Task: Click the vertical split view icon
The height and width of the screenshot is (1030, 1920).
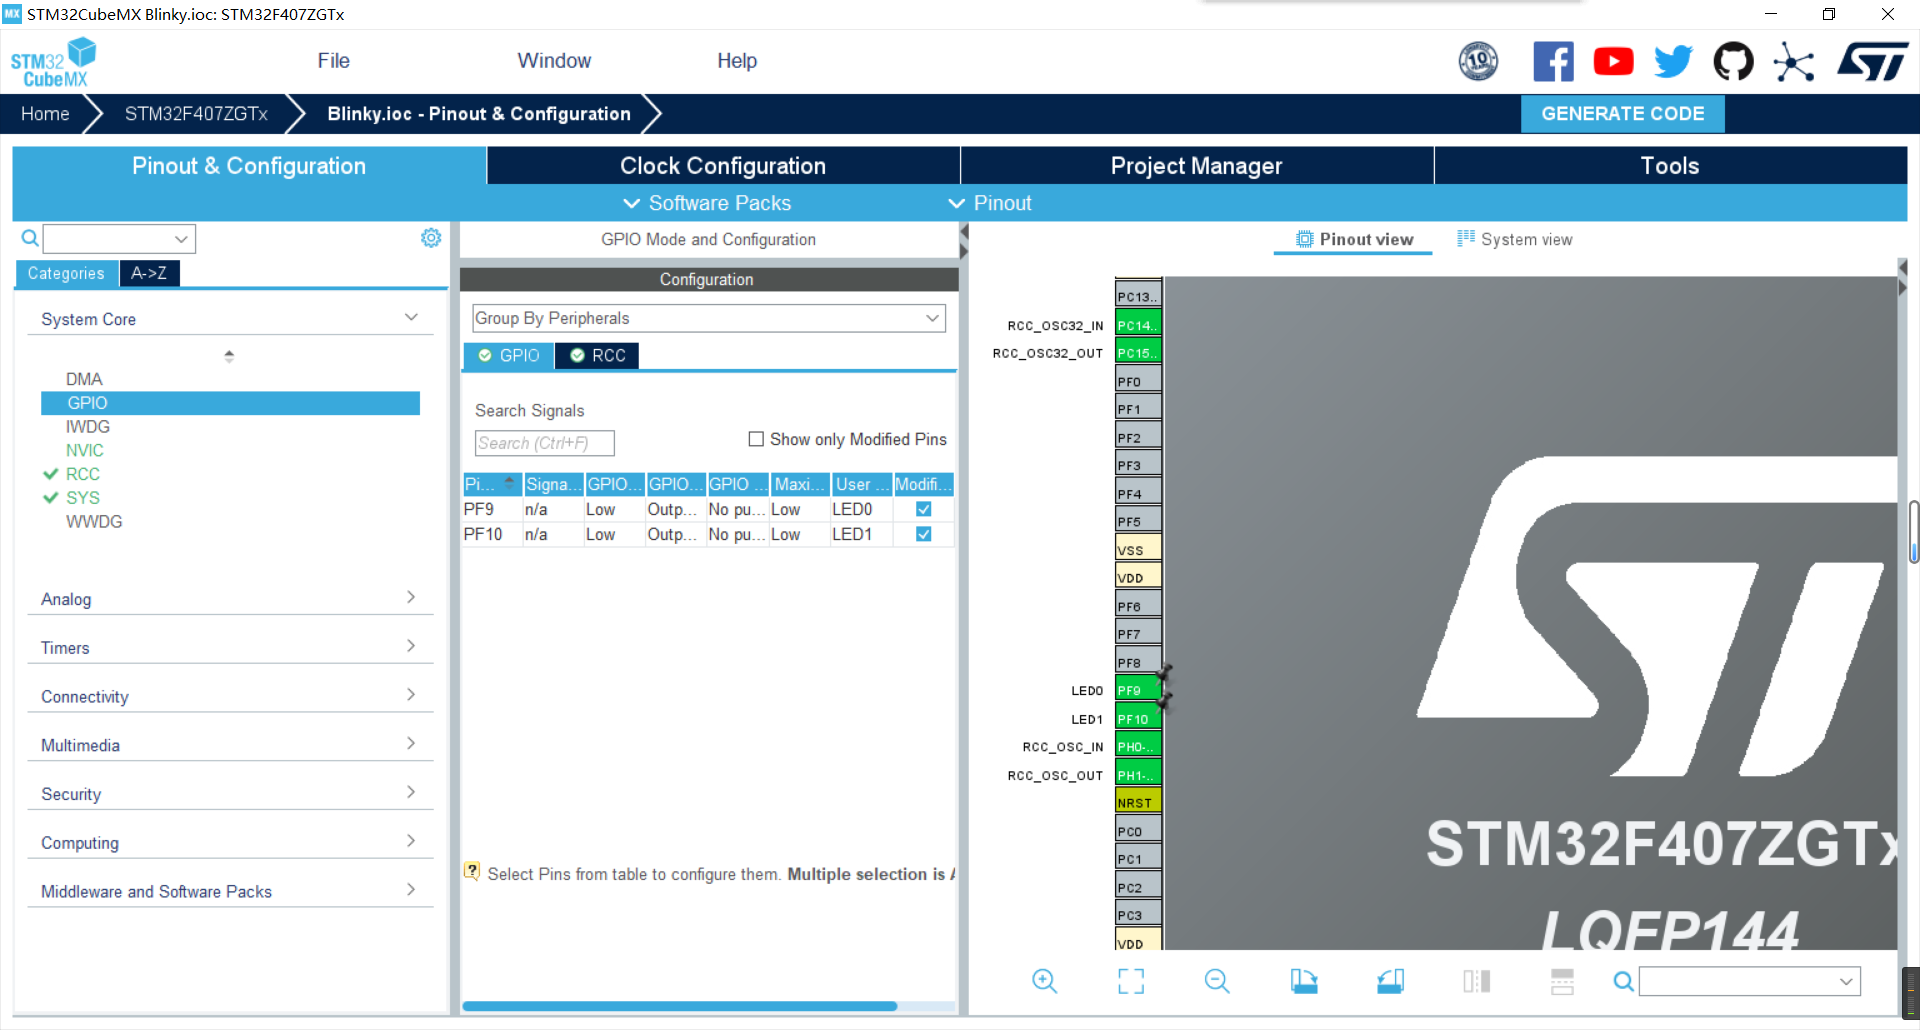Action: pos(1476,981)
